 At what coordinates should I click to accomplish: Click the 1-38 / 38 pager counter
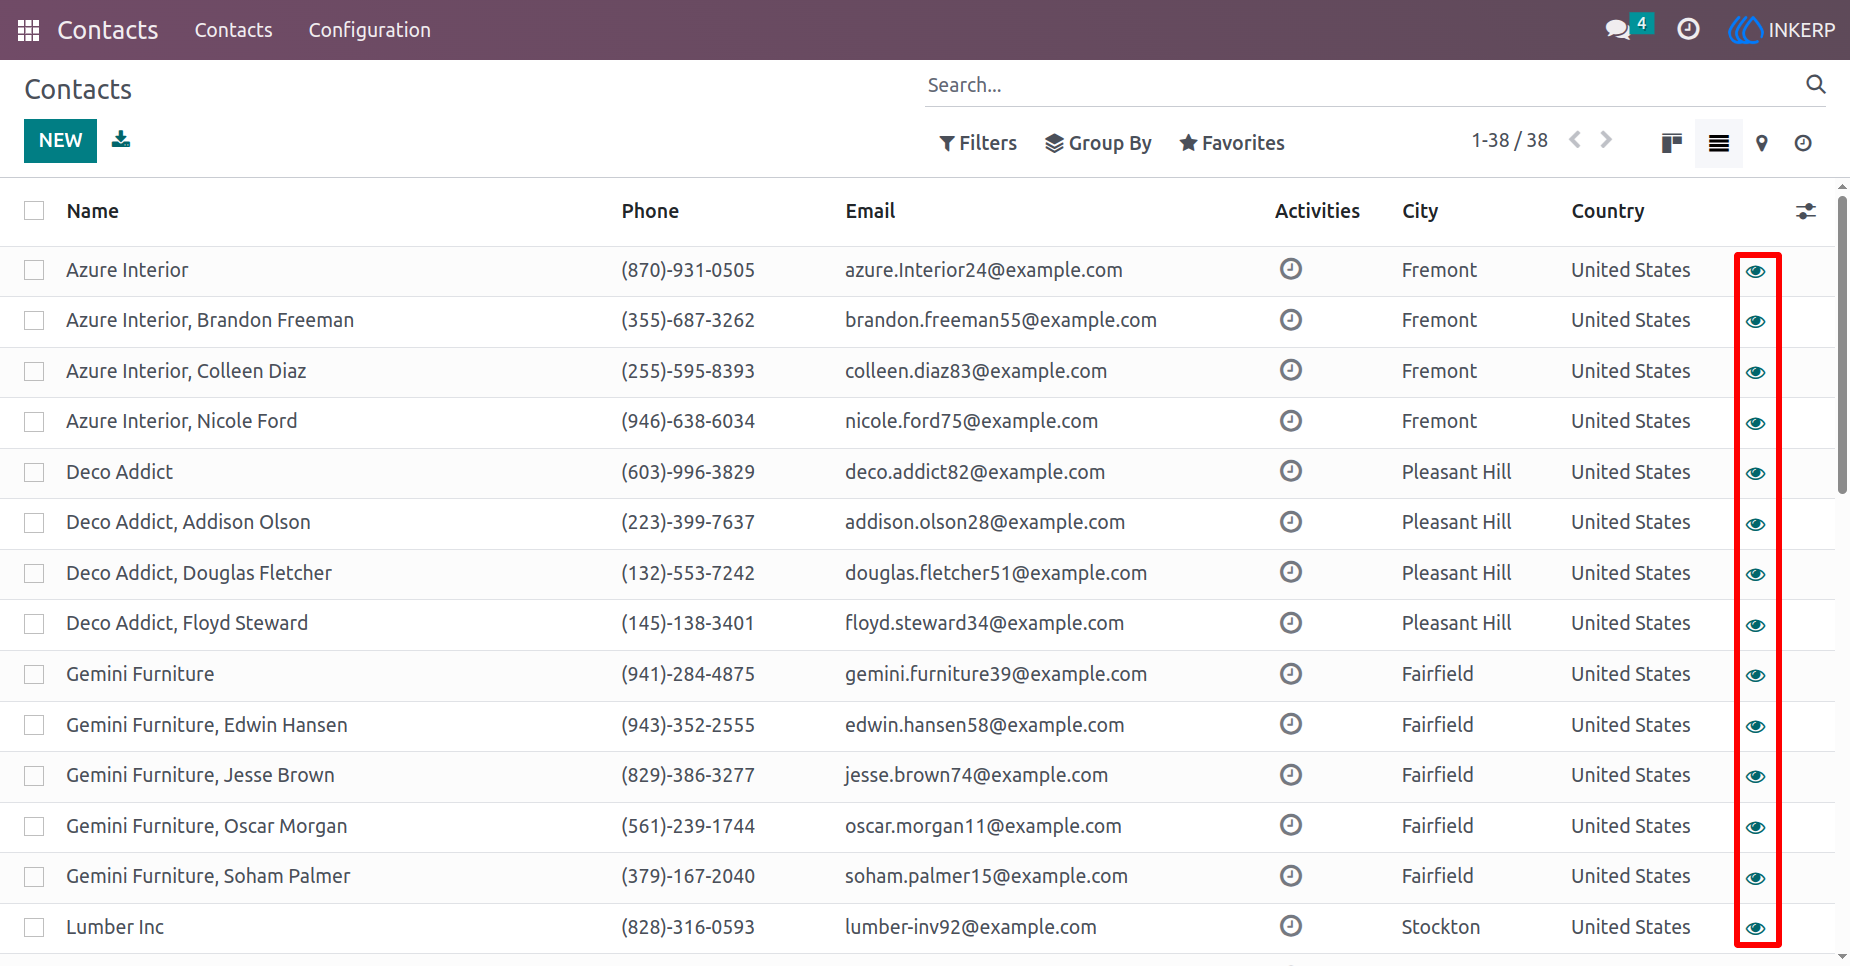1509,140
